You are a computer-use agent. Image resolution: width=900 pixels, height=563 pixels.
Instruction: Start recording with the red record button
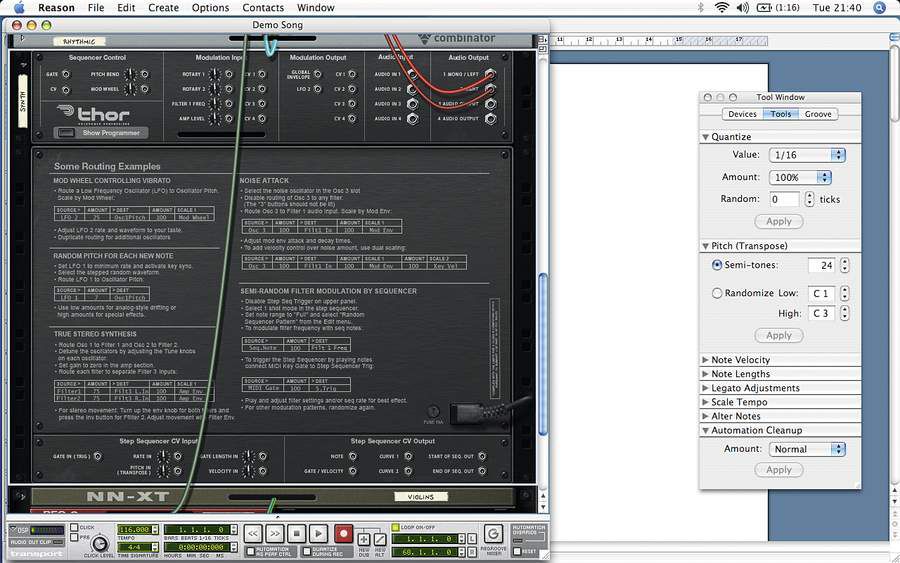pos(343,534)
